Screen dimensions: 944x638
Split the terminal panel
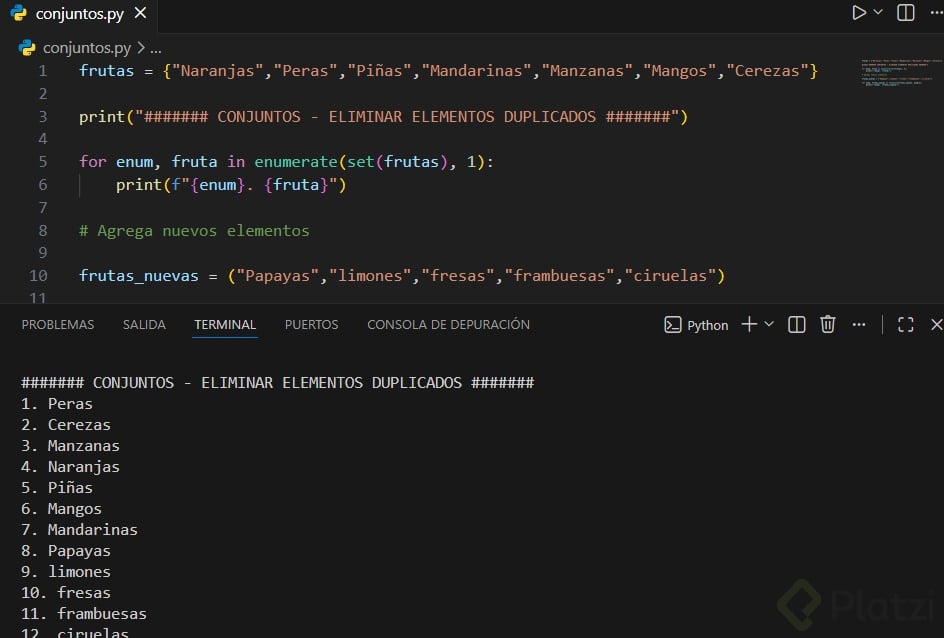(x=796, y=325)
